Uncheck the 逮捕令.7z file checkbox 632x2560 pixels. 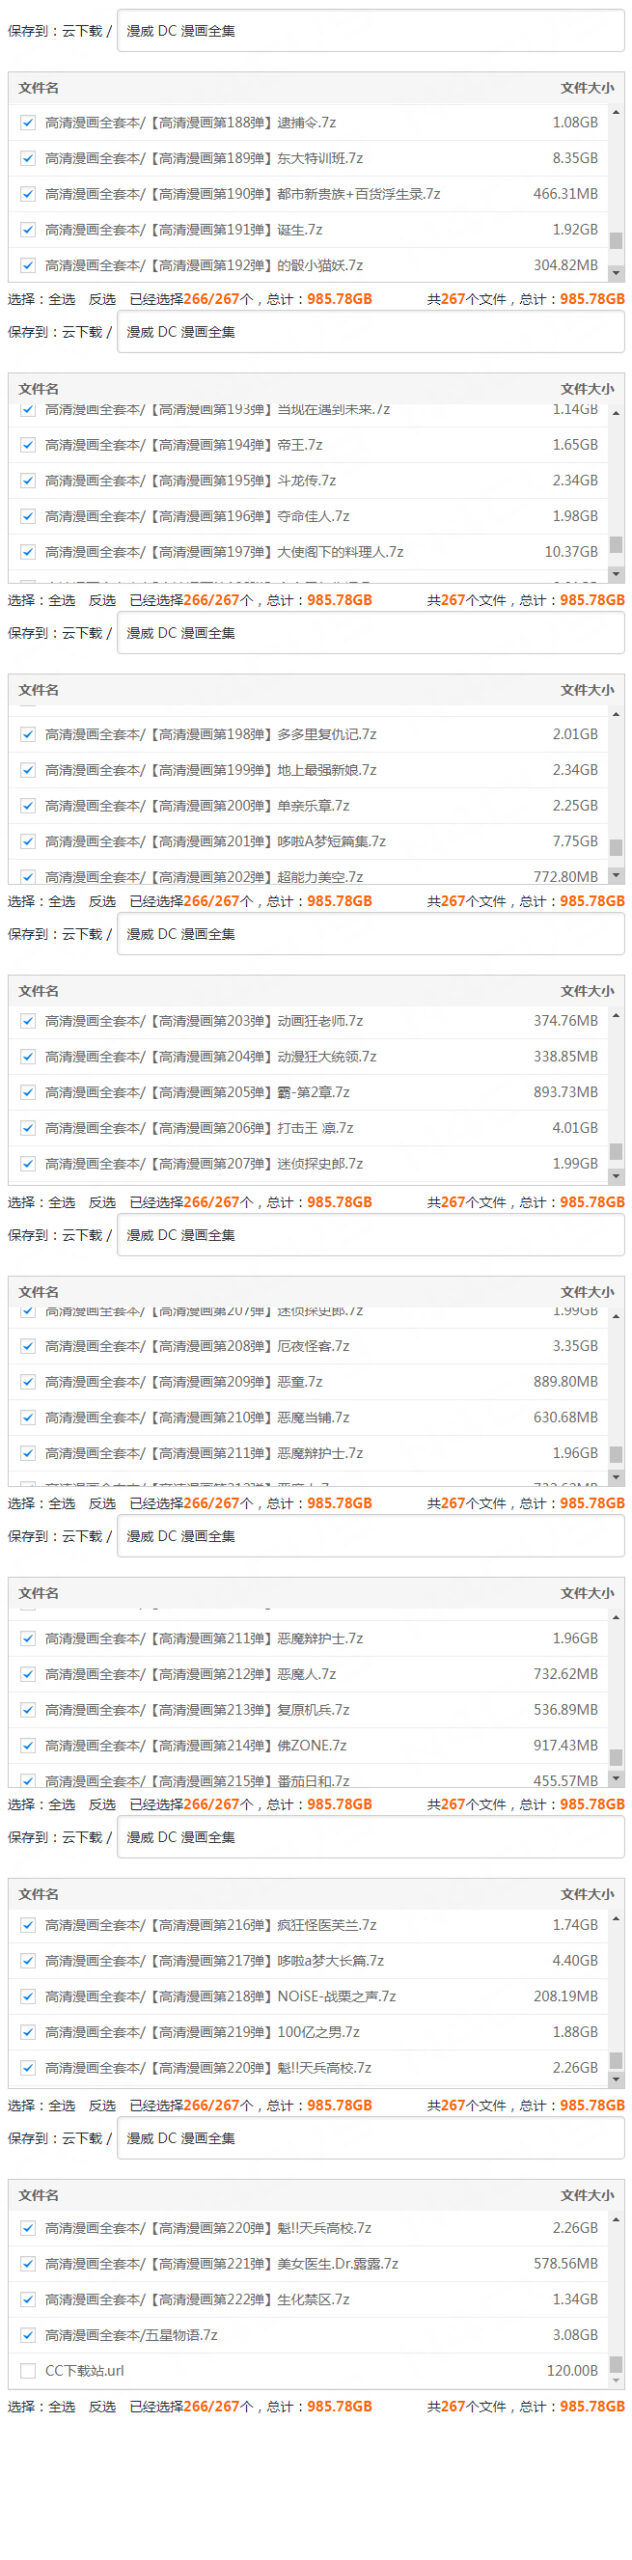tap(28, 123)
